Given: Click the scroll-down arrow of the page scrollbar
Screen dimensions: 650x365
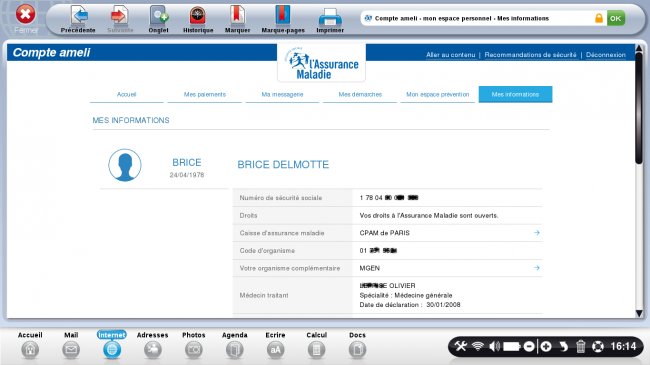Looking at the screenshot, I should (639, 313).
